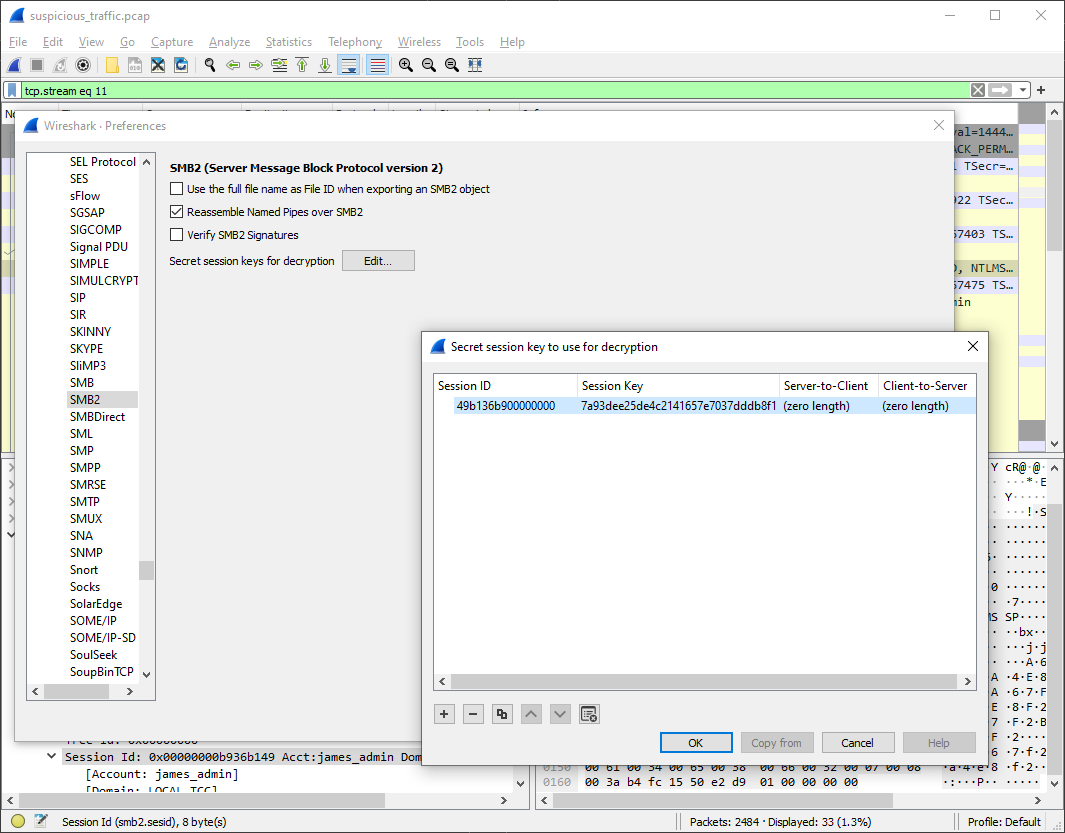Start capturing packets with the shark fin icon
This screenshot has height=833, width=1065.
pos(14,65)
